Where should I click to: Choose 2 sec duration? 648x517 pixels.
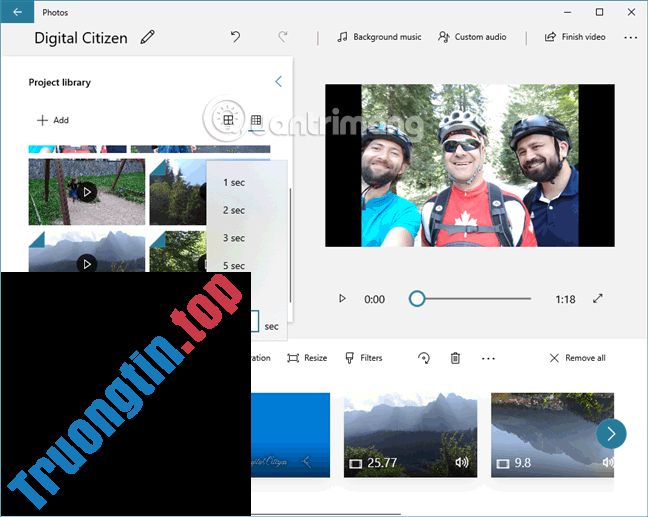[234, 210]
